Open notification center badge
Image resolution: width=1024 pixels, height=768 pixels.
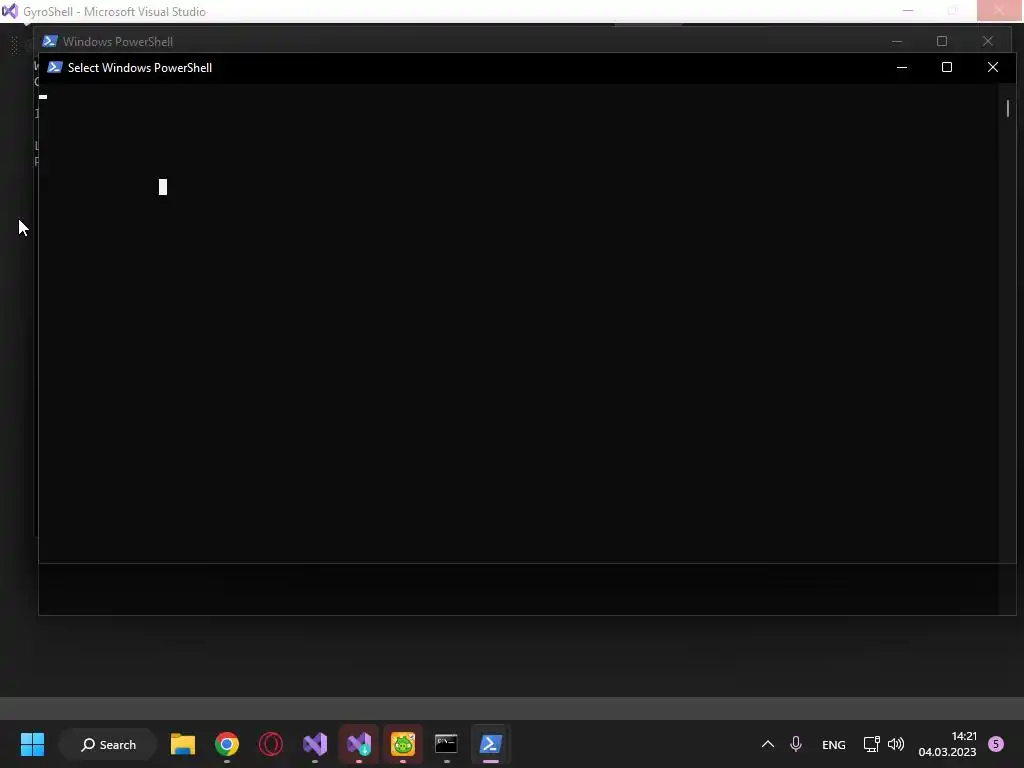[x=996, y=744]
